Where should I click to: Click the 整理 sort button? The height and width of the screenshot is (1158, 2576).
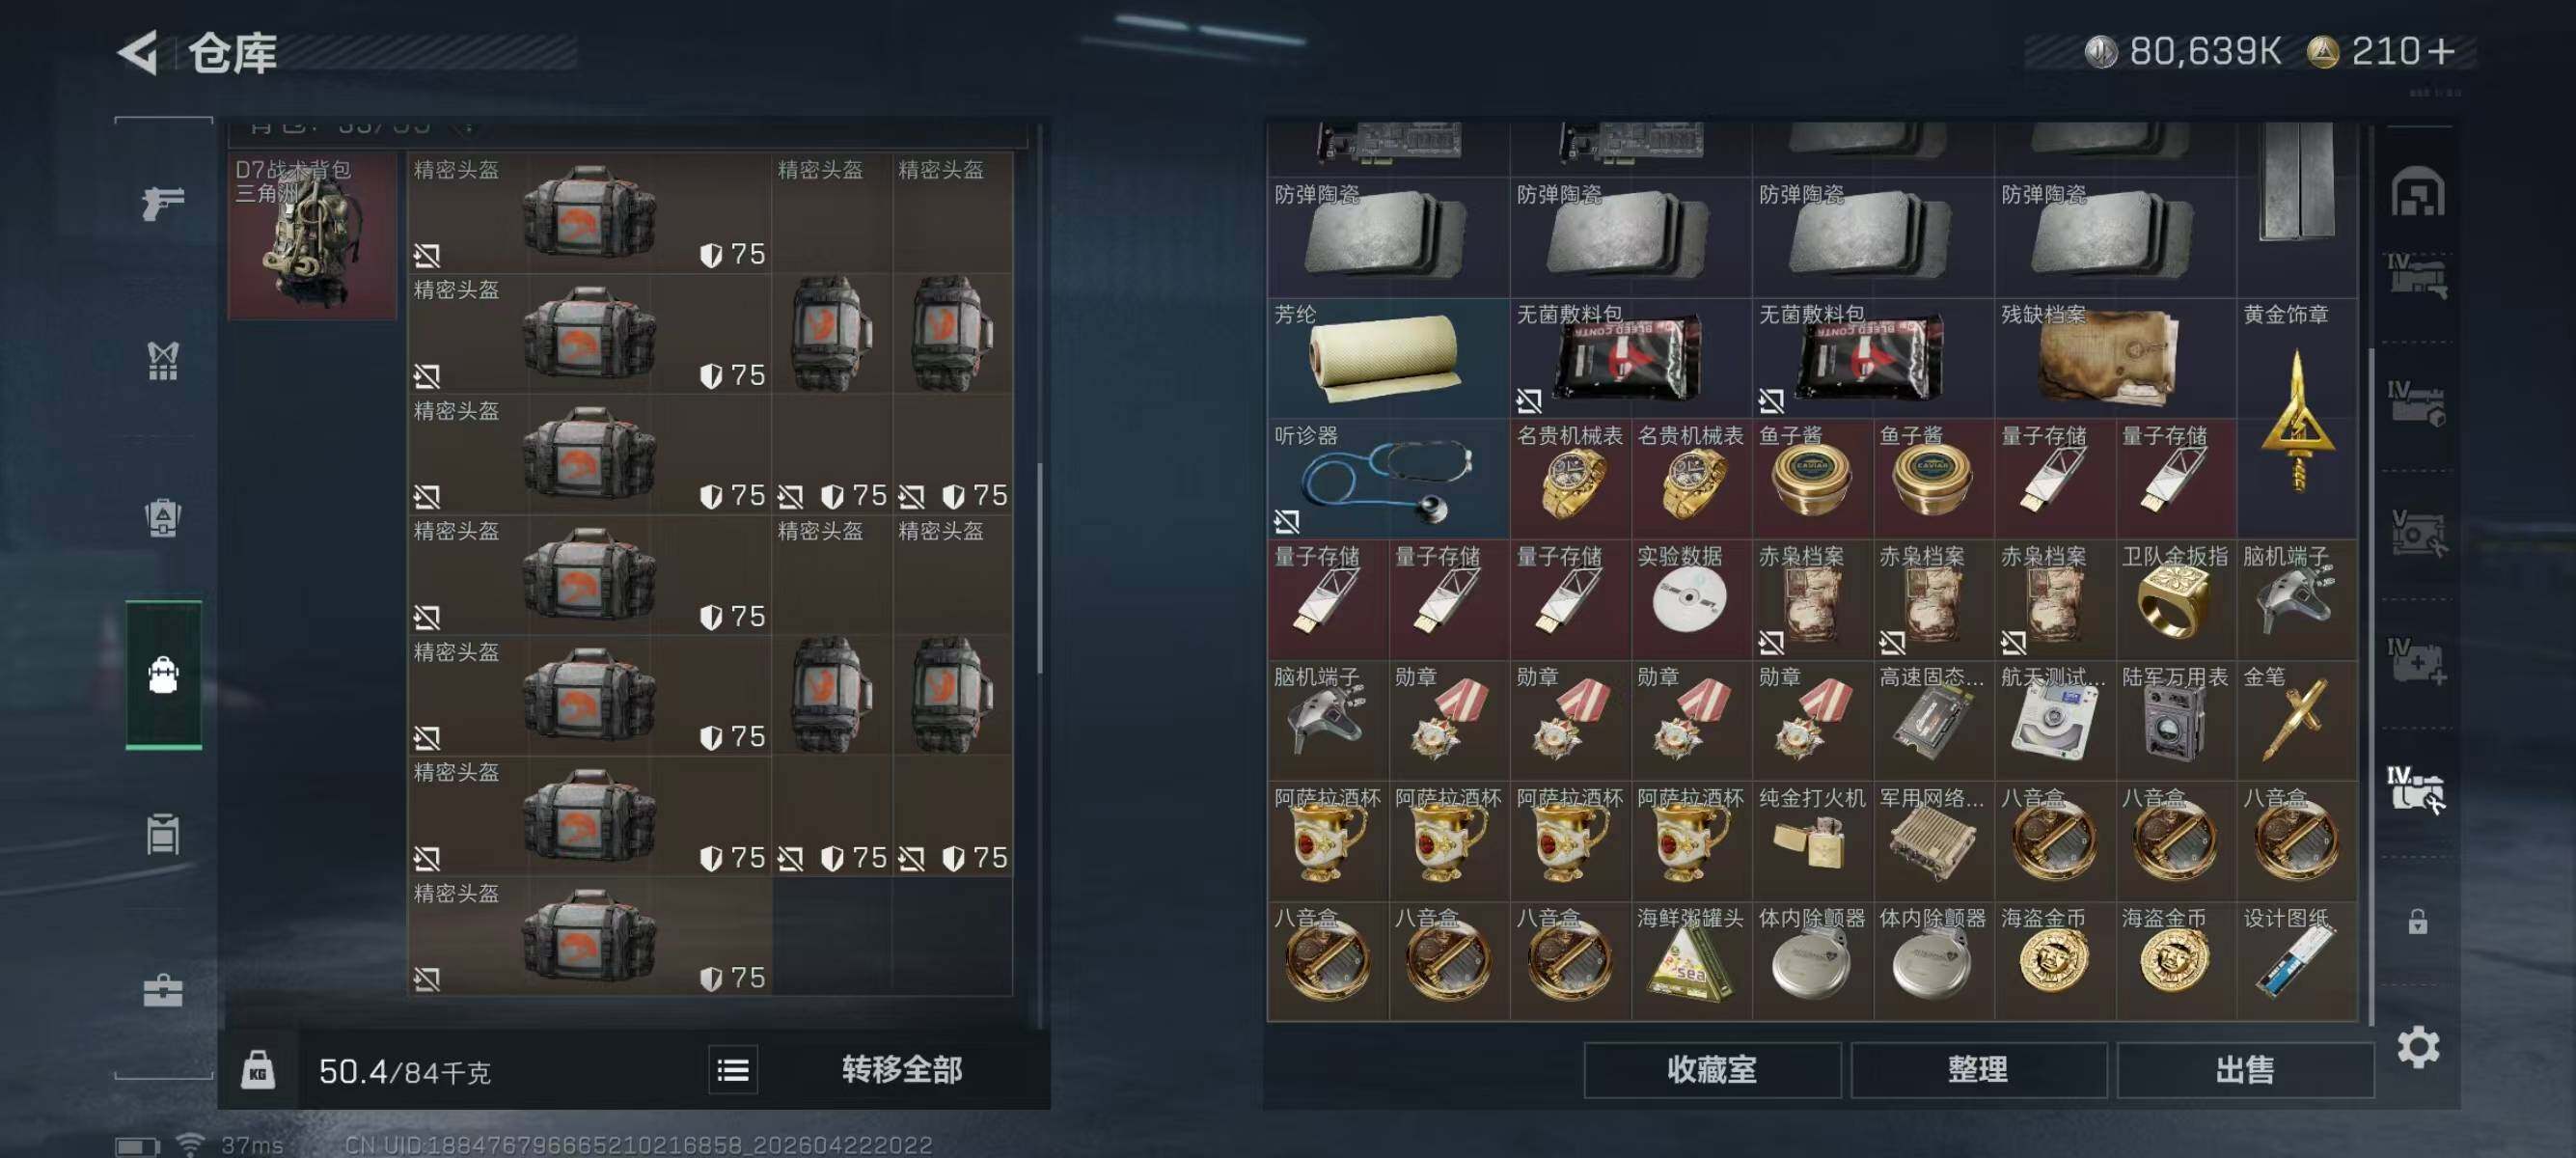click(x=1978, y=1070)
